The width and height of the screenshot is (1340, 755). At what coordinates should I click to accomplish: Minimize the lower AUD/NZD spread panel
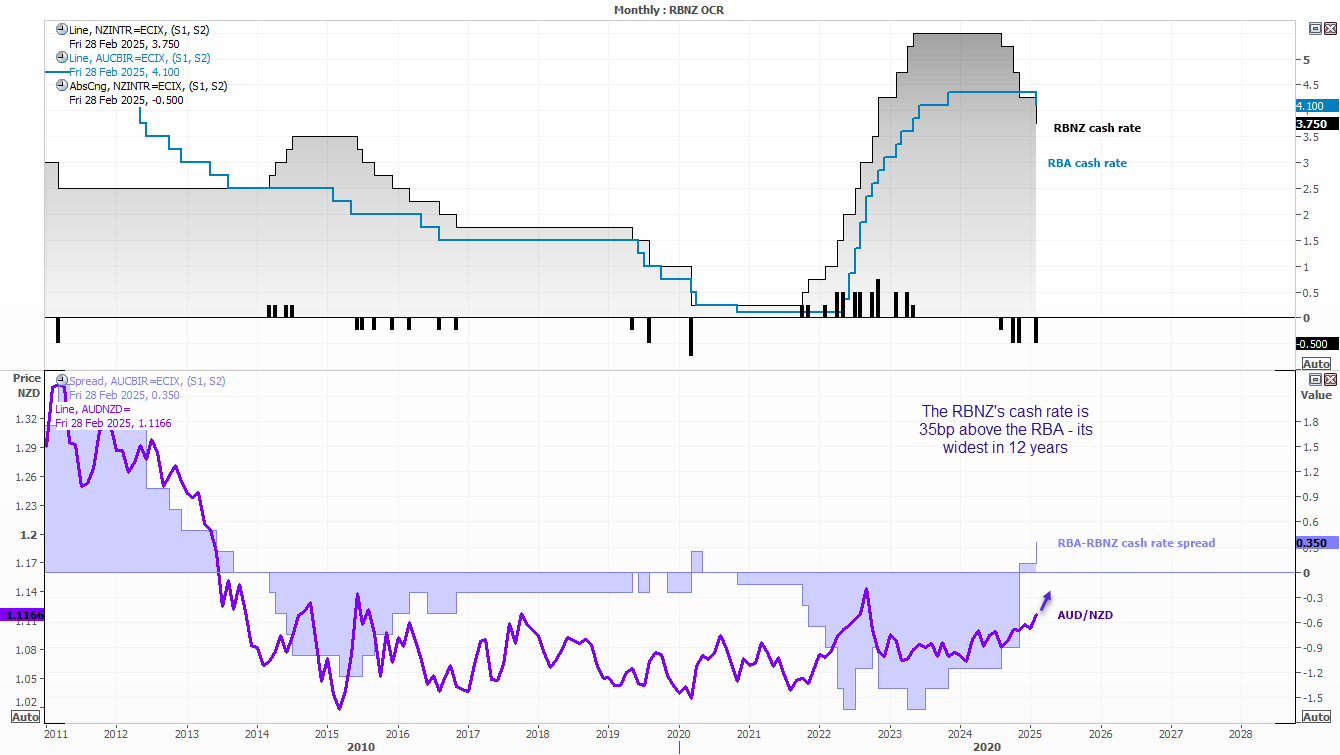pyautogui.click(x=1315, y=380)
